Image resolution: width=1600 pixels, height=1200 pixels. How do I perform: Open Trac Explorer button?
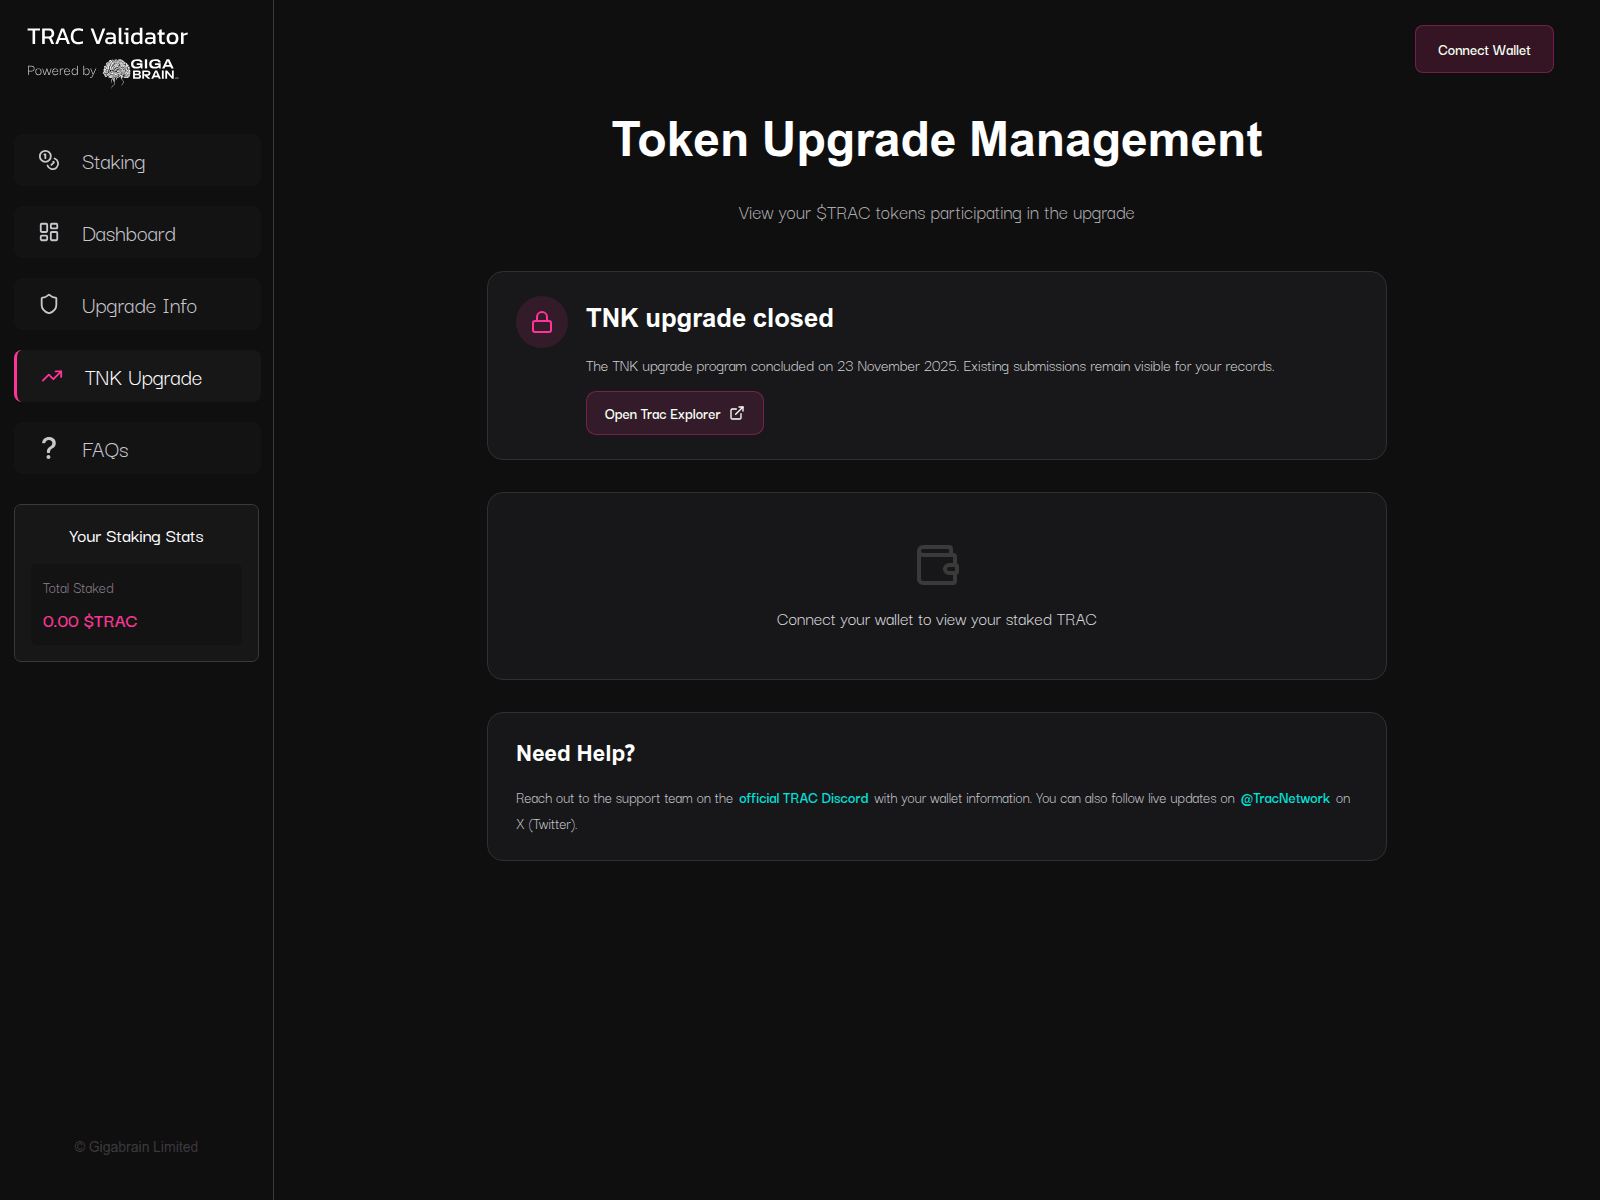click(x=675, y=413)
